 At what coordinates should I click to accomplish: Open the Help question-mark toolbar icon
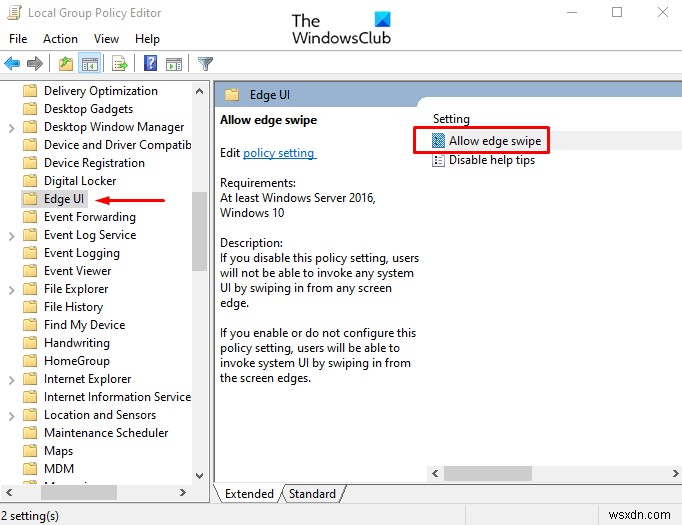pyautogui.click(x=150, y=64)
